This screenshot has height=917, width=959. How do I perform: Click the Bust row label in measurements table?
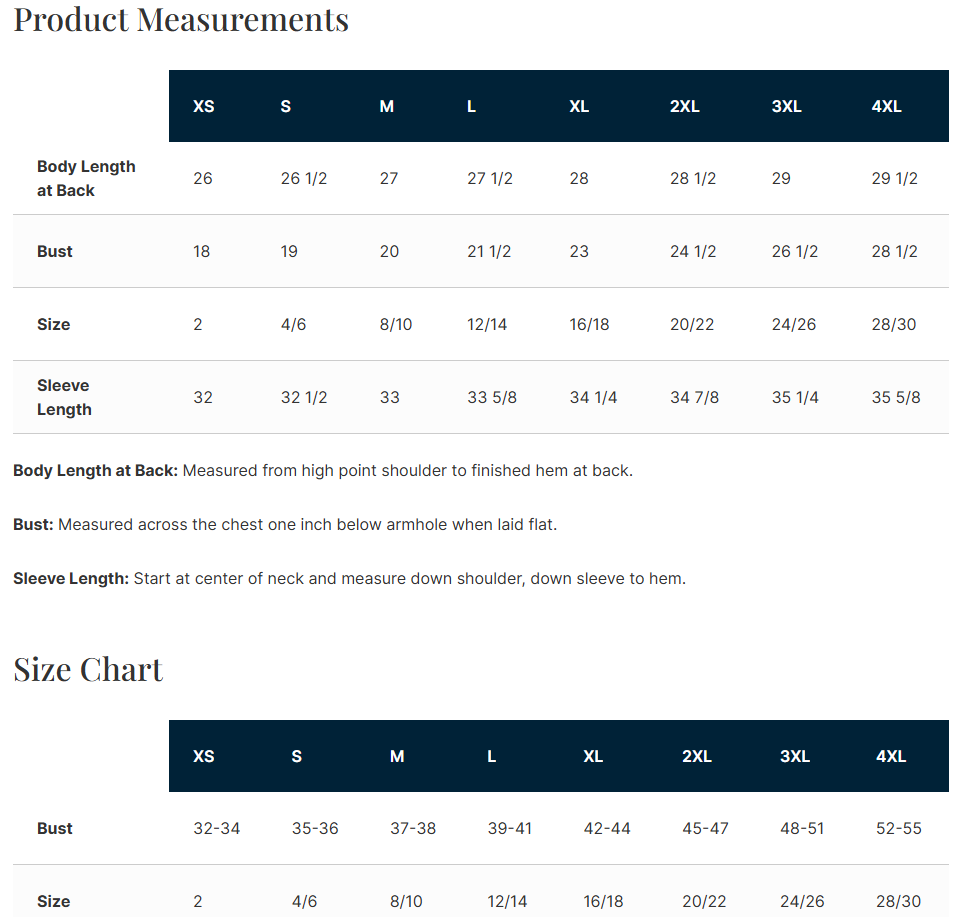(x=54, y=251)
